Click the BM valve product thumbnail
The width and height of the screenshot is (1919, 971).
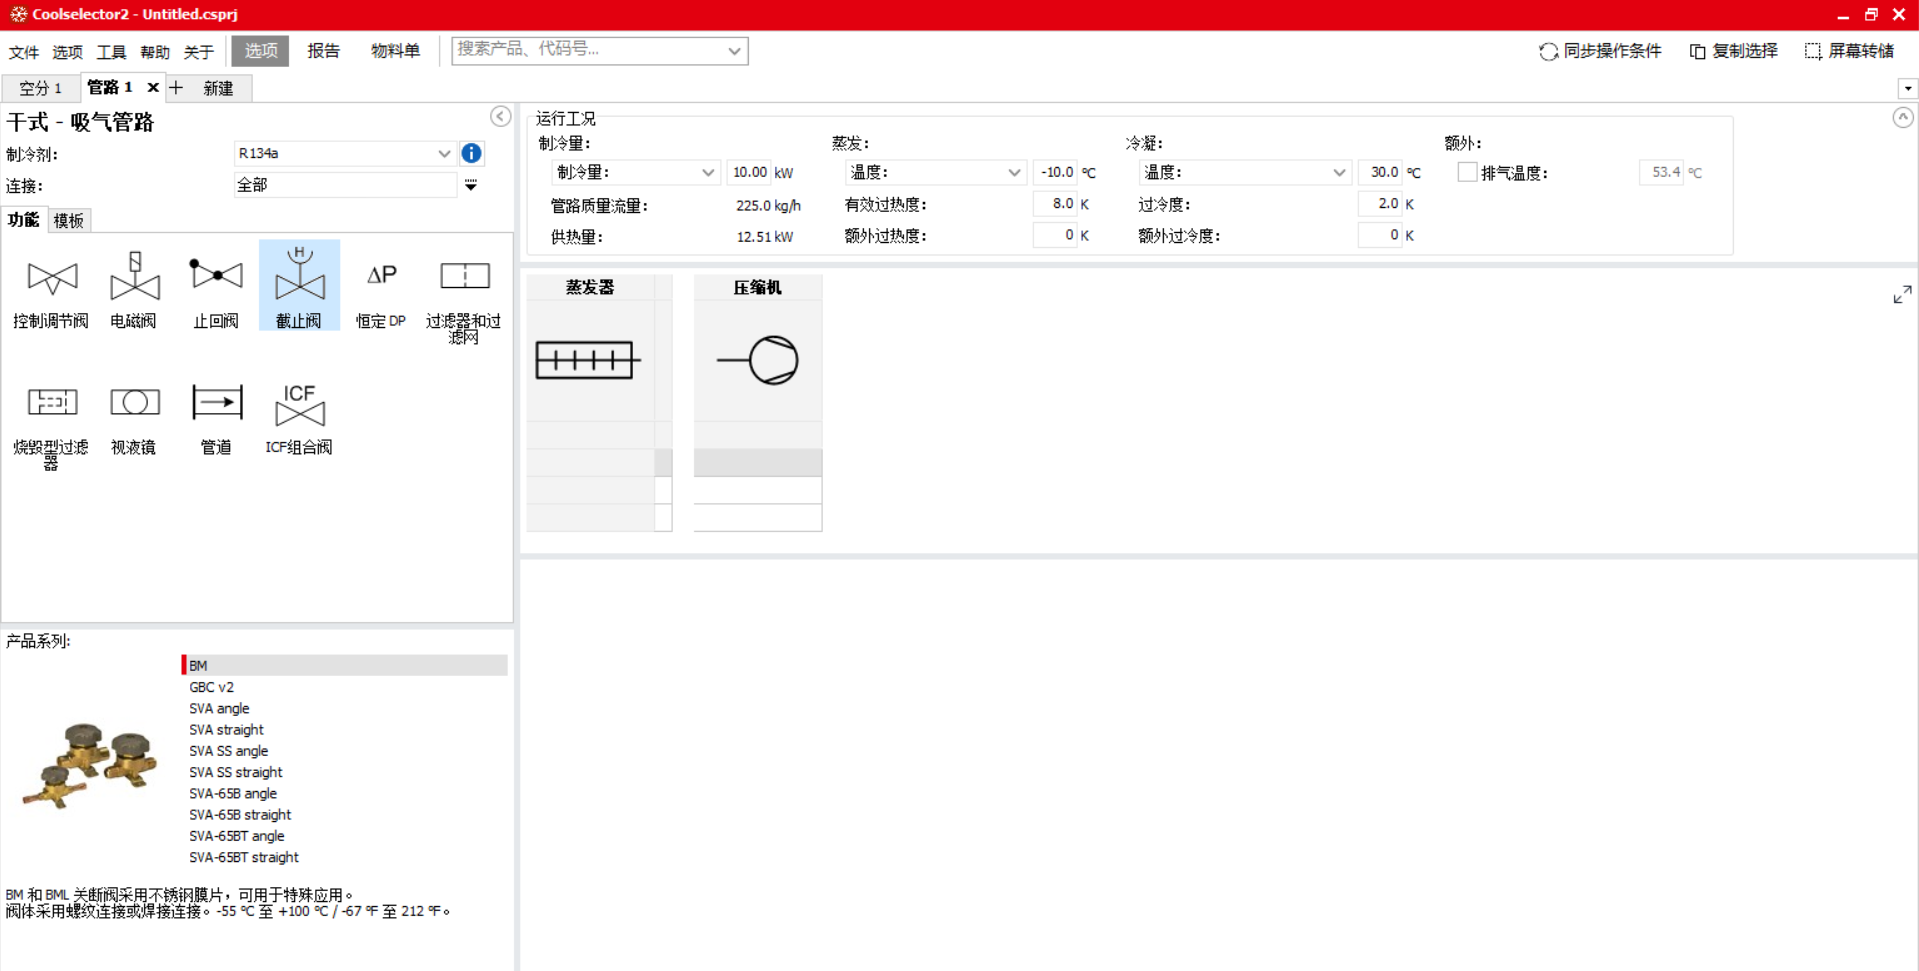point(90,765)
